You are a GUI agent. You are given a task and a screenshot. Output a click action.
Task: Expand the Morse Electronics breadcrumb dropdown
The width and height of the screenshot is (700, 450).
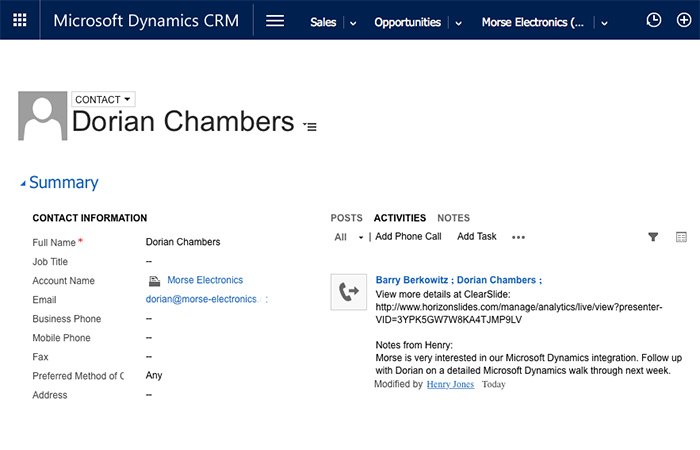[604, 23]
